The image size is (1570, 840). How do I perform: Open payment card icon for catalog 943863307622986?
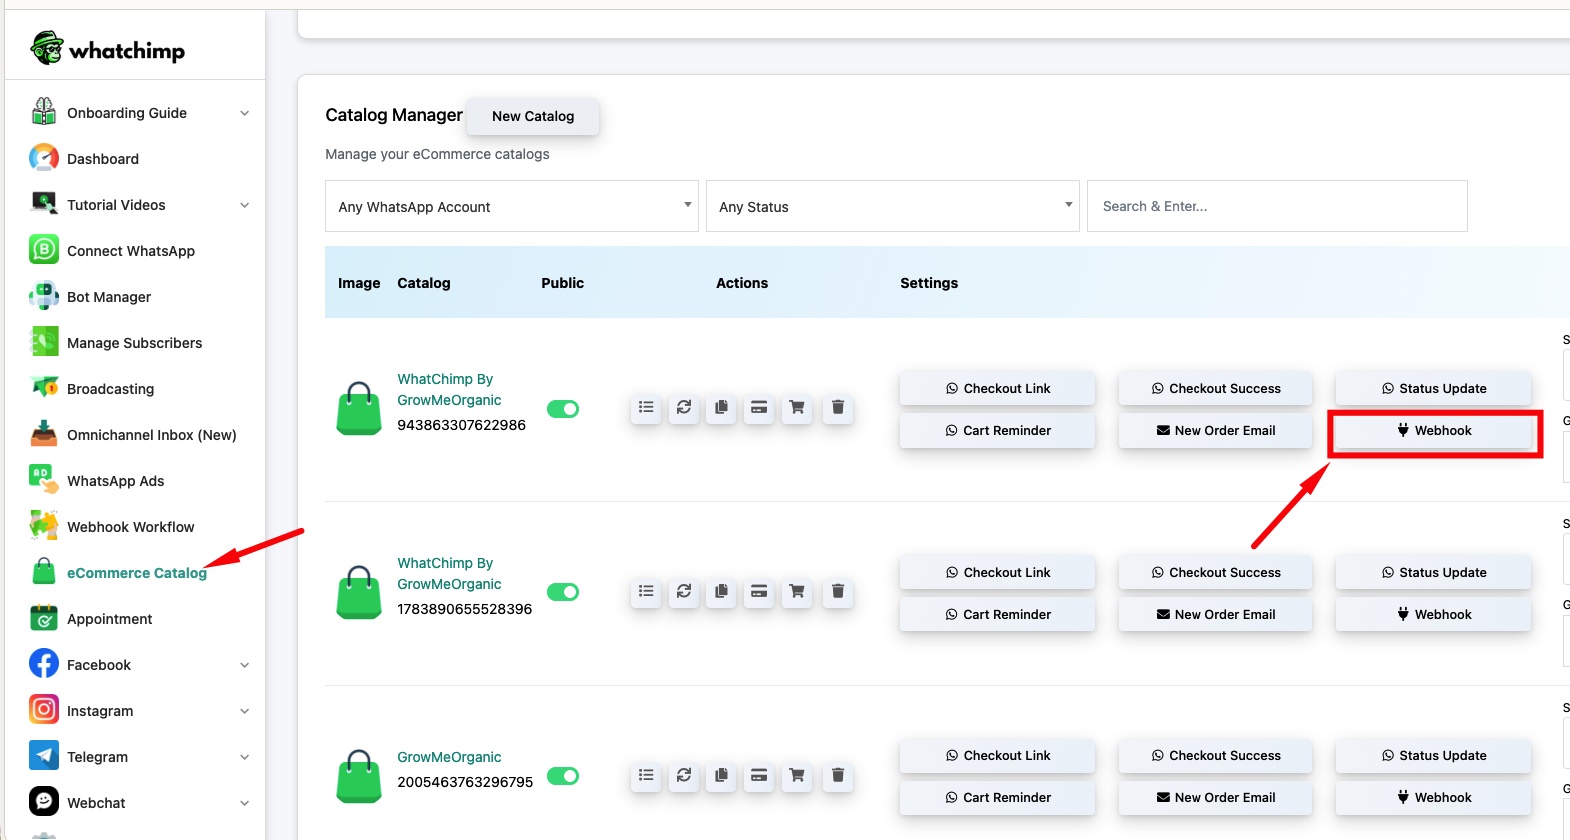click(x=759, y=408)
